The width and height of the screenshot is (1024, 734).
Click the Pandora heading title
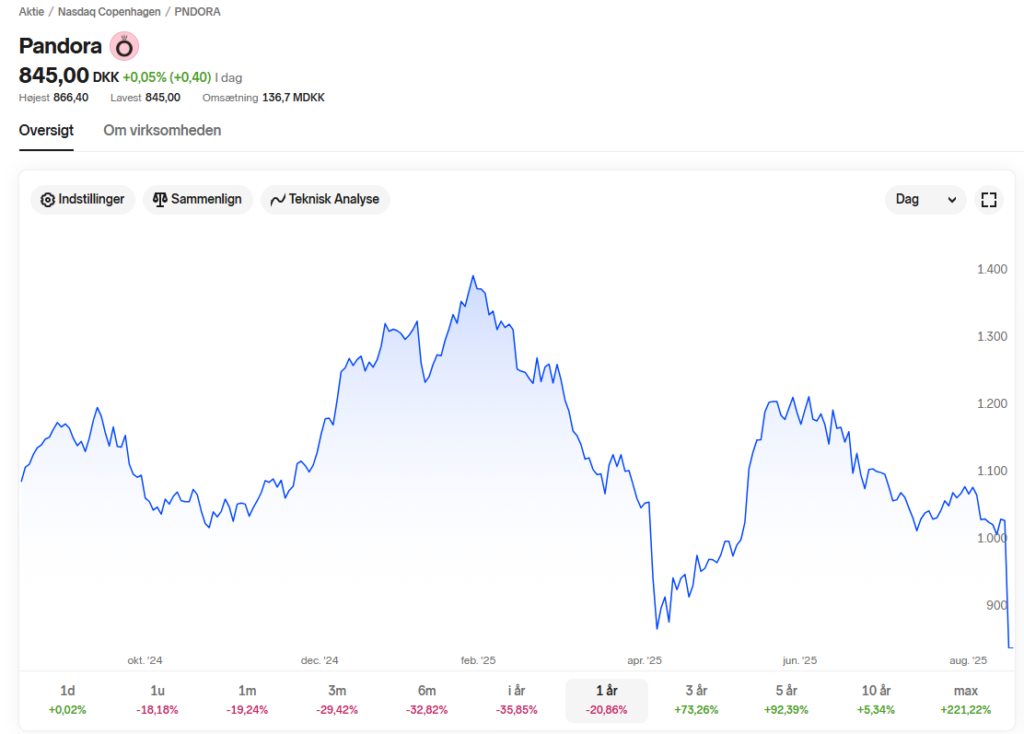pyautogui.click(x=60, y=46)
